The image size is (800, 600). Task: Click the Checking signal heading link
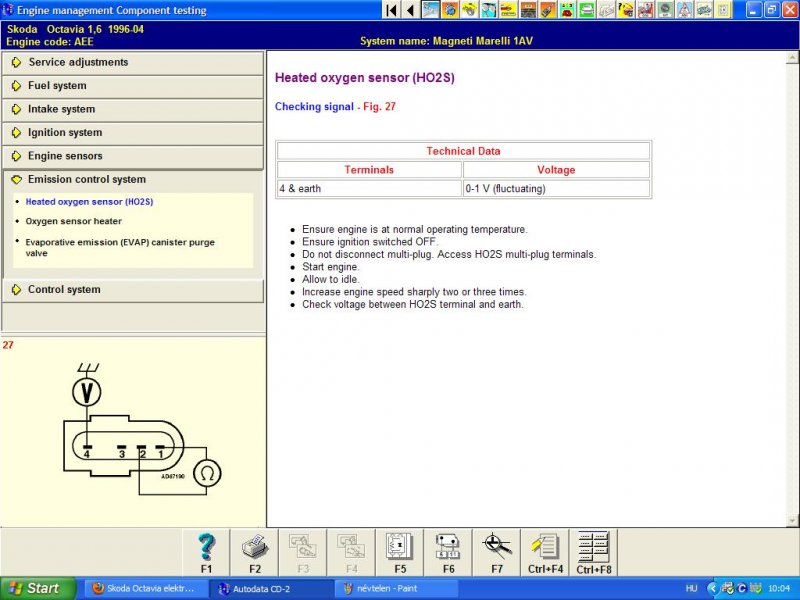pyautogui.click(x=314, y=107)
